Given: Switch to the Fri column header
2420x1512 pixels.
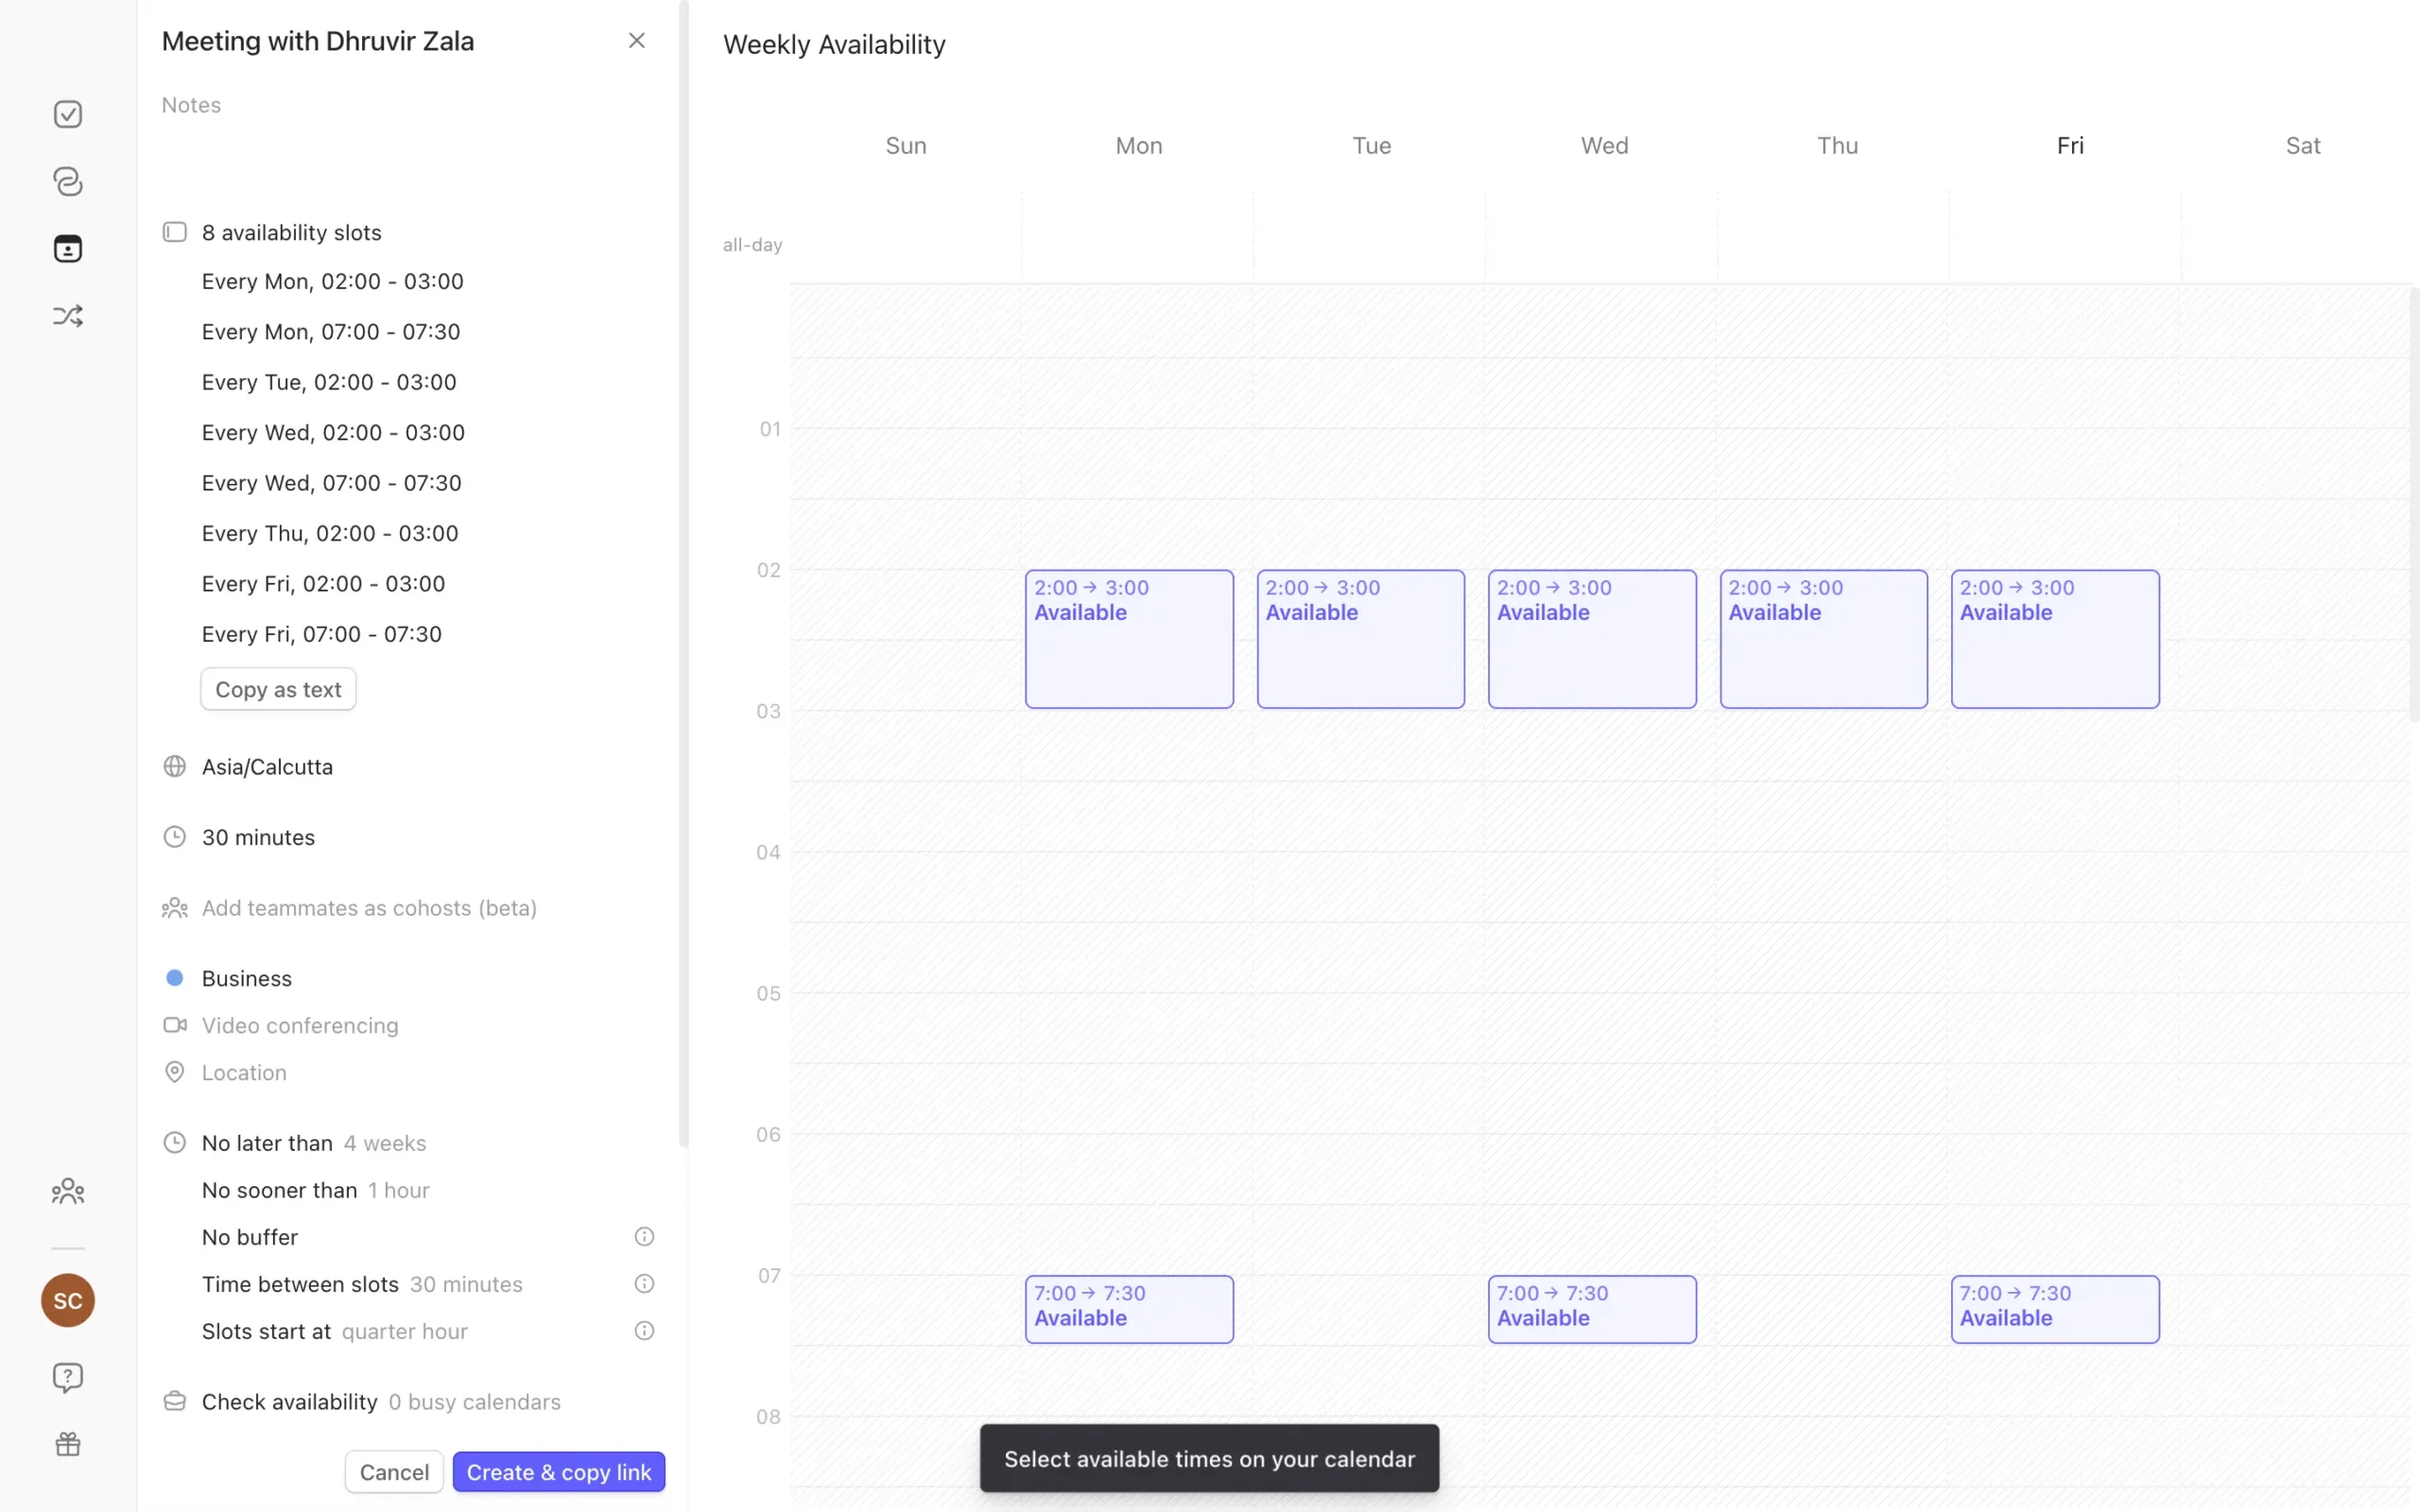Looking at the screenshot, I should (2069, 145).
